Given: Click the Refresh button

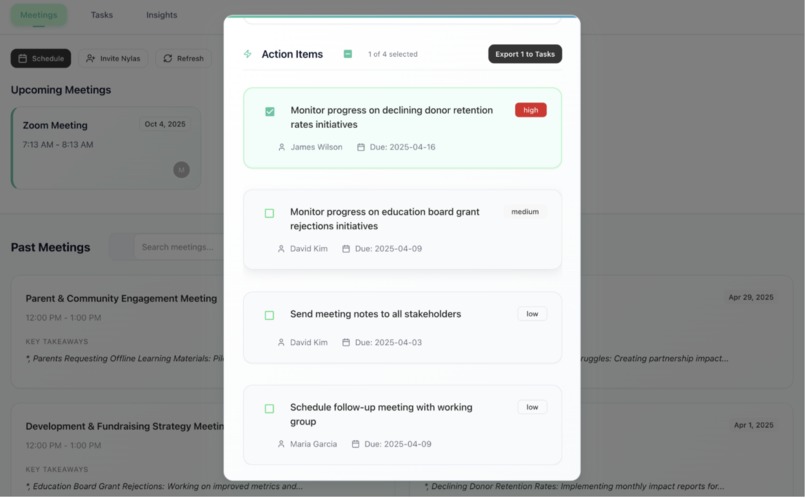Looking at the screenshot, I should 184,59.
